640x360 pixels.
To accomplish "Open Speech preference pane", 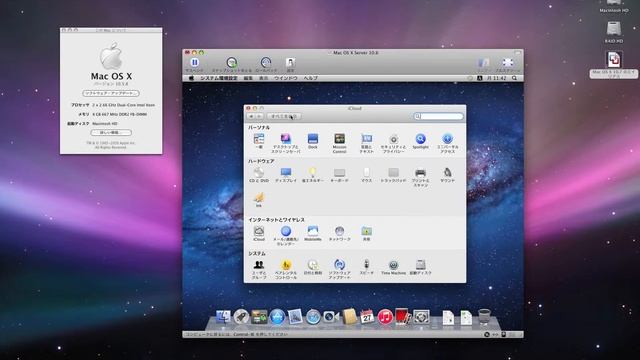I will coord(367,267).
